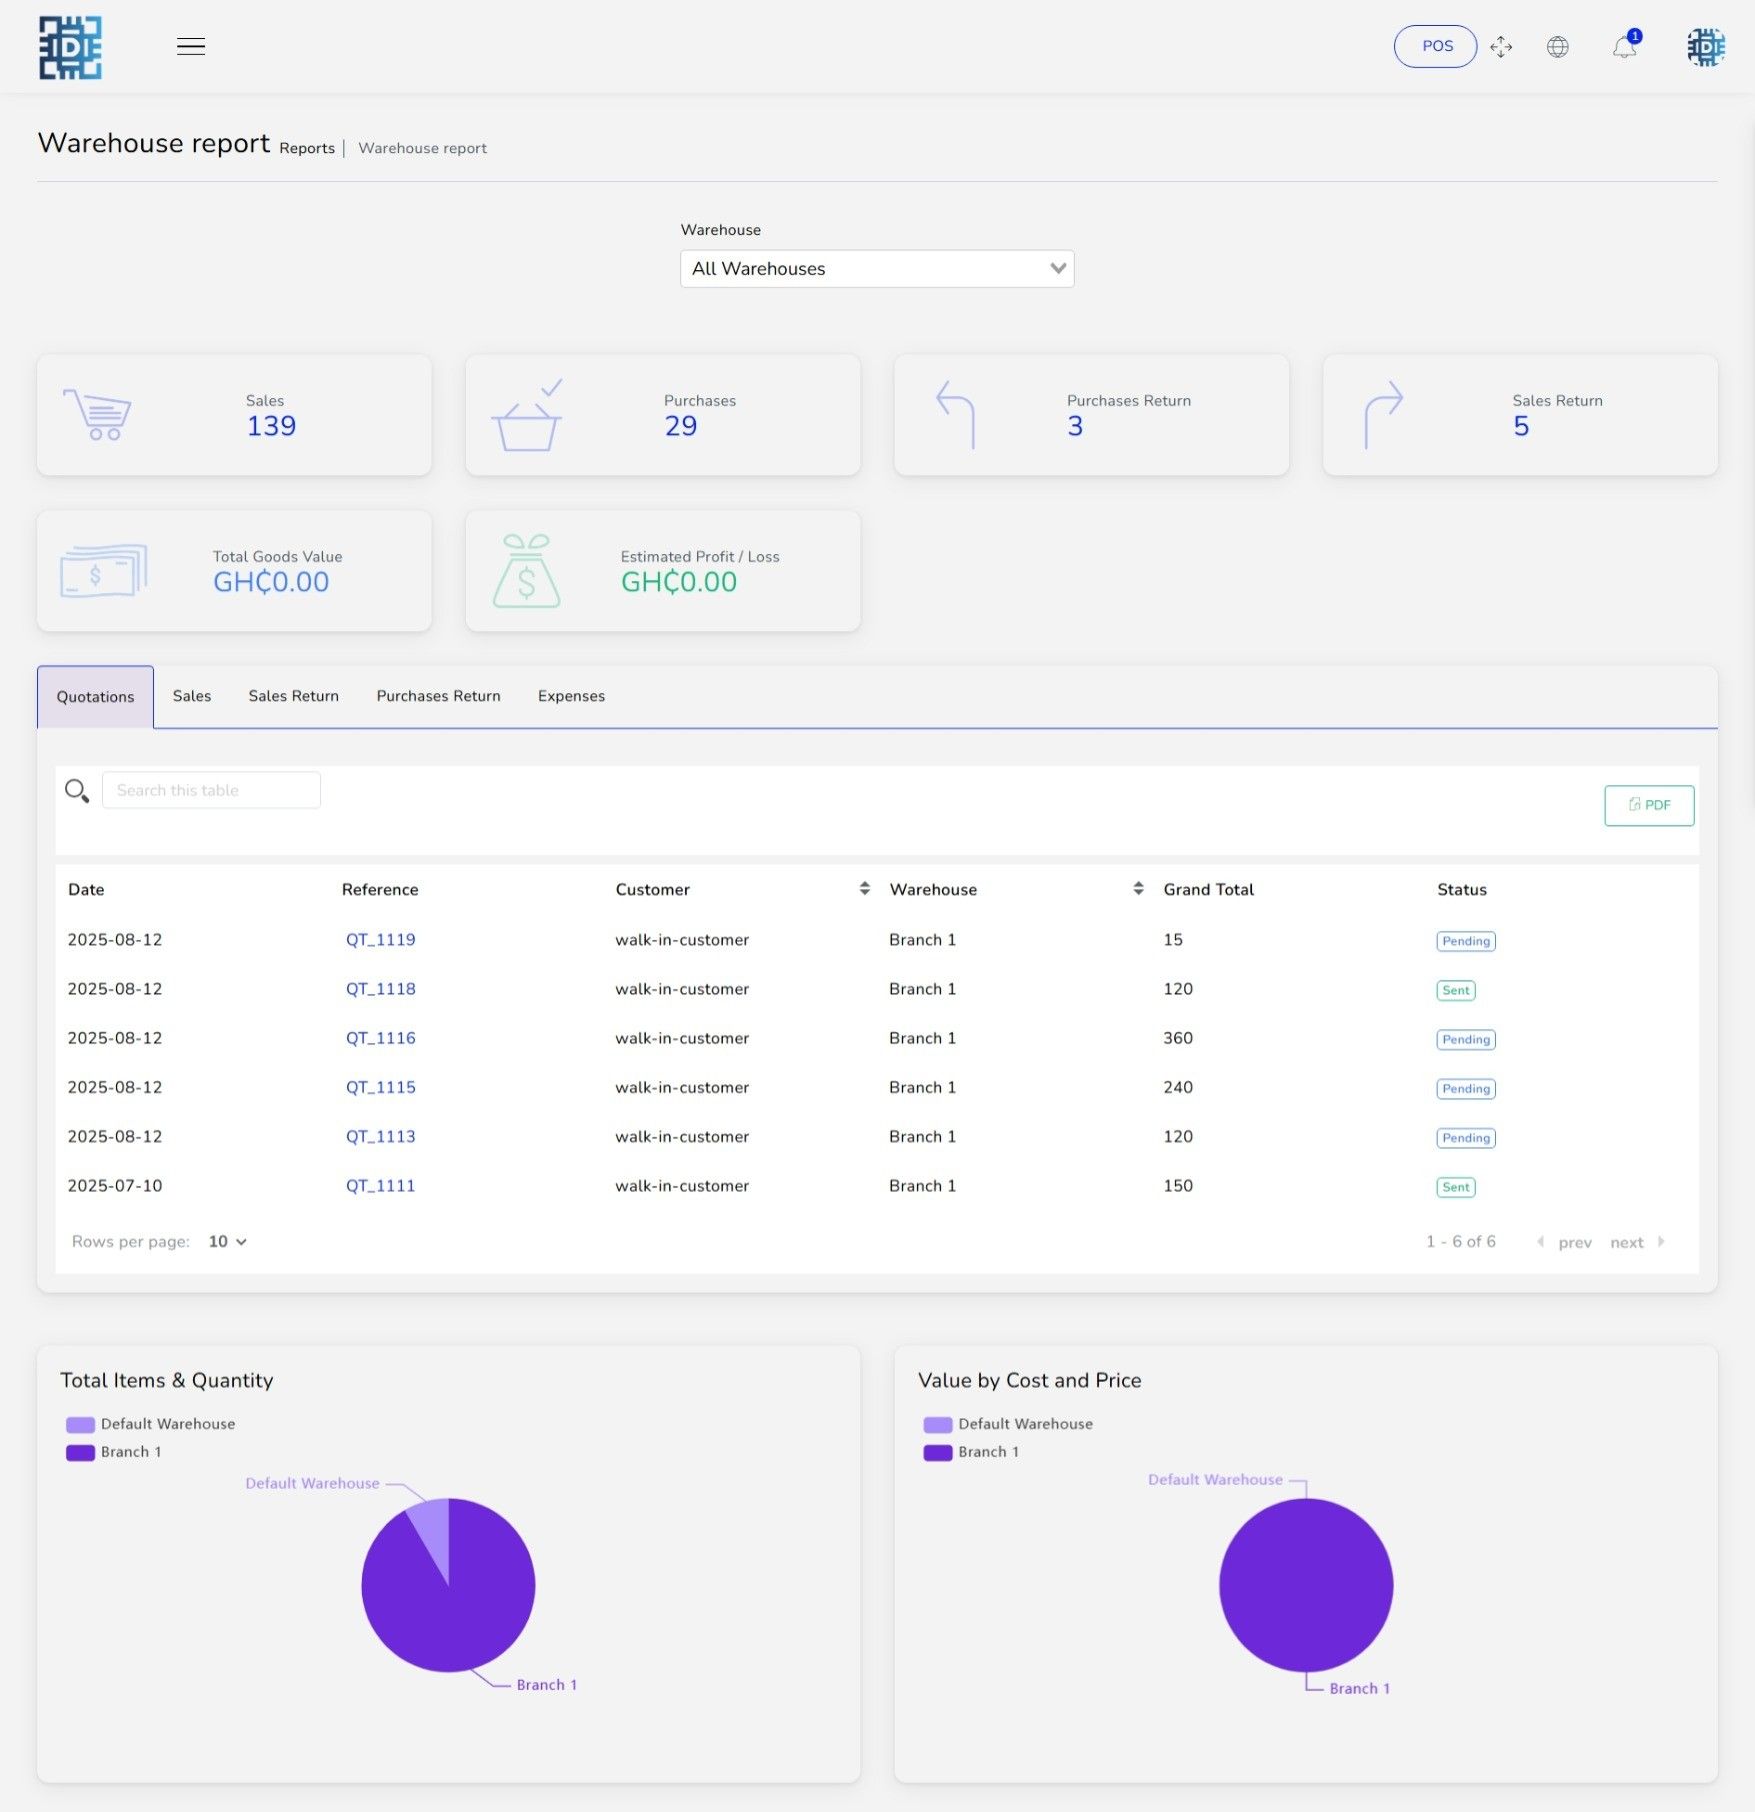
Task: Open quotation QT_1118
Action: [x=380, y=989]
